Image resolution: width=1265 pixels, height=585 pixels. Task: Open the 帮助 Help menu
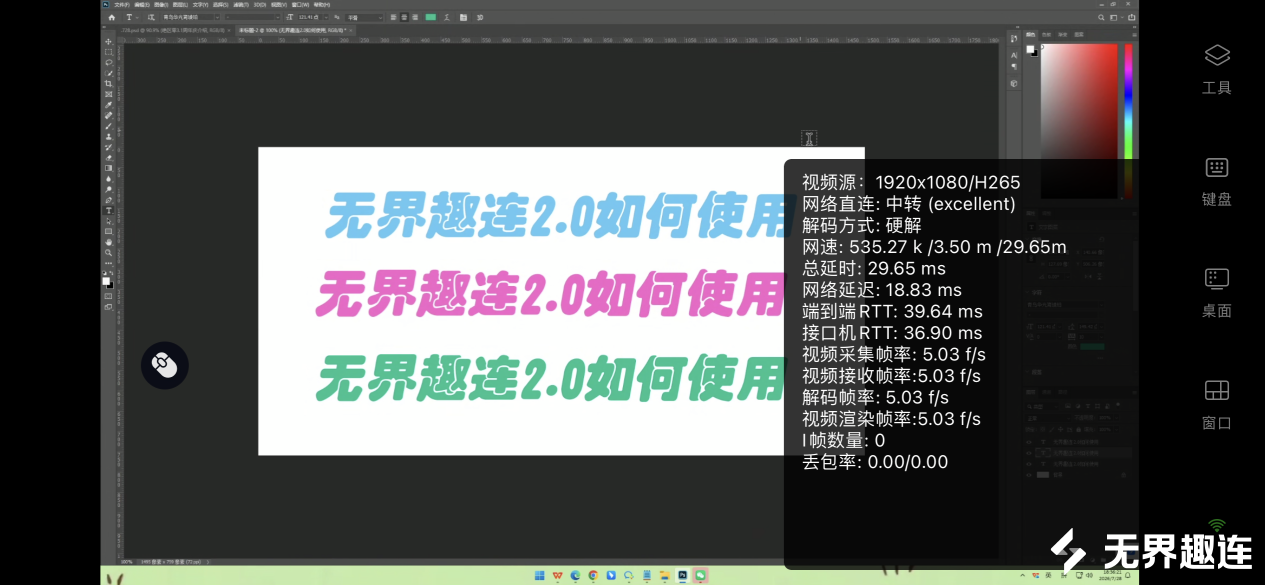pyautogui.click(x=321, y=5)
